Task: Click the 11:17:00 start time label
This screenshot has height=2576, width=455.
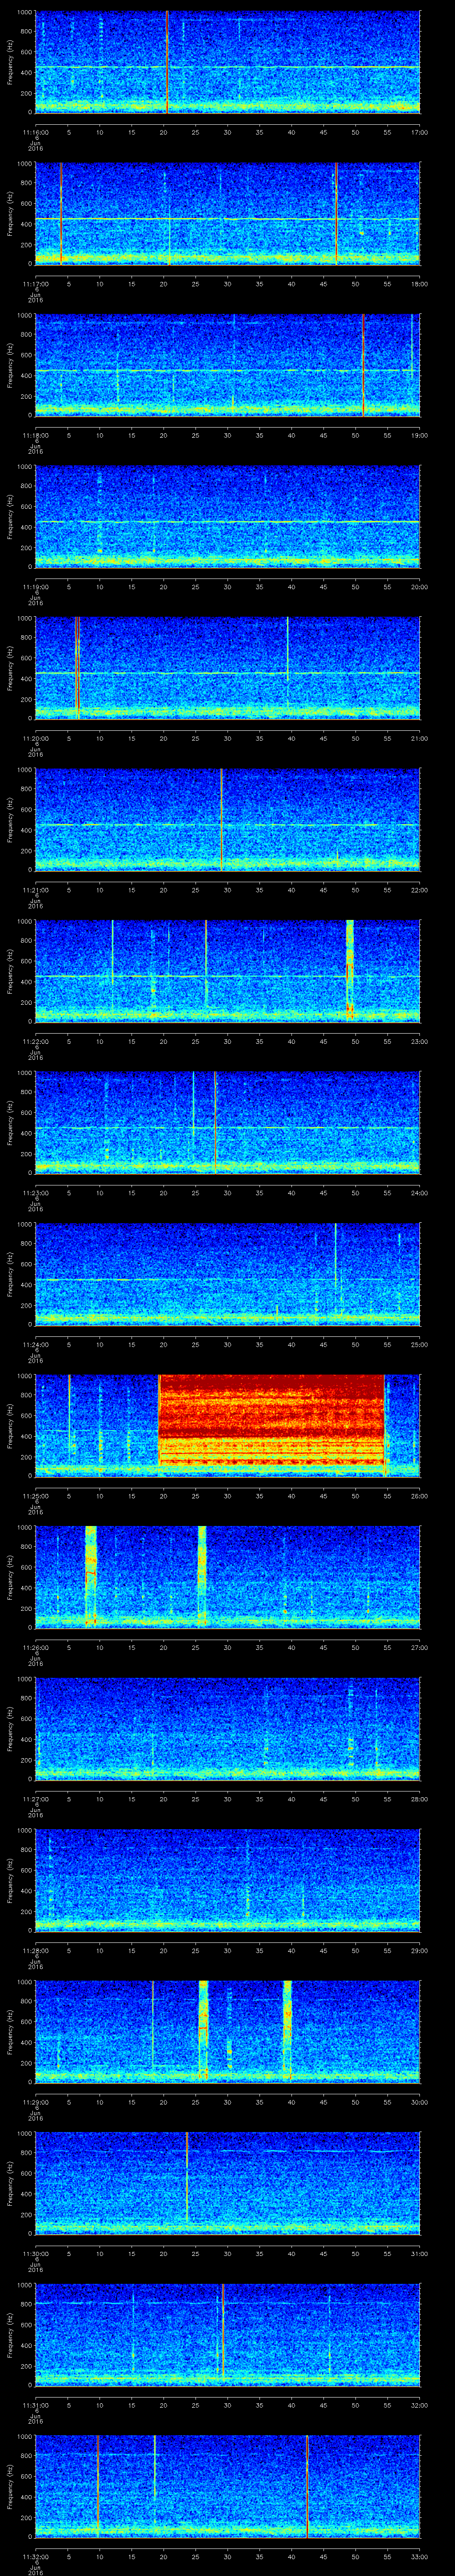Action: point(35,284)
